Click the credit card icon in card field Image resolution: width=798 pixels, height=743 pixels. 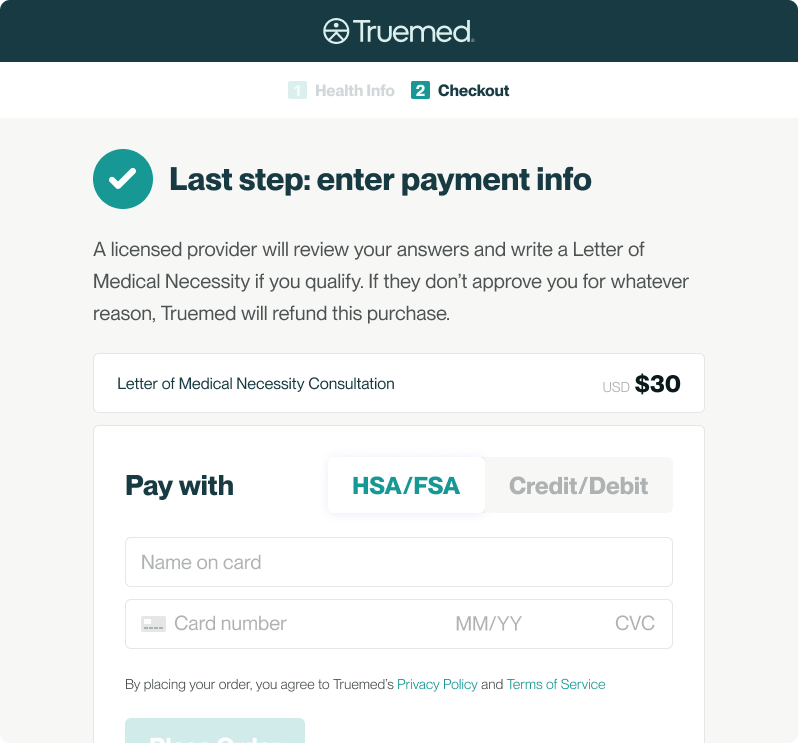coord(153,623)
